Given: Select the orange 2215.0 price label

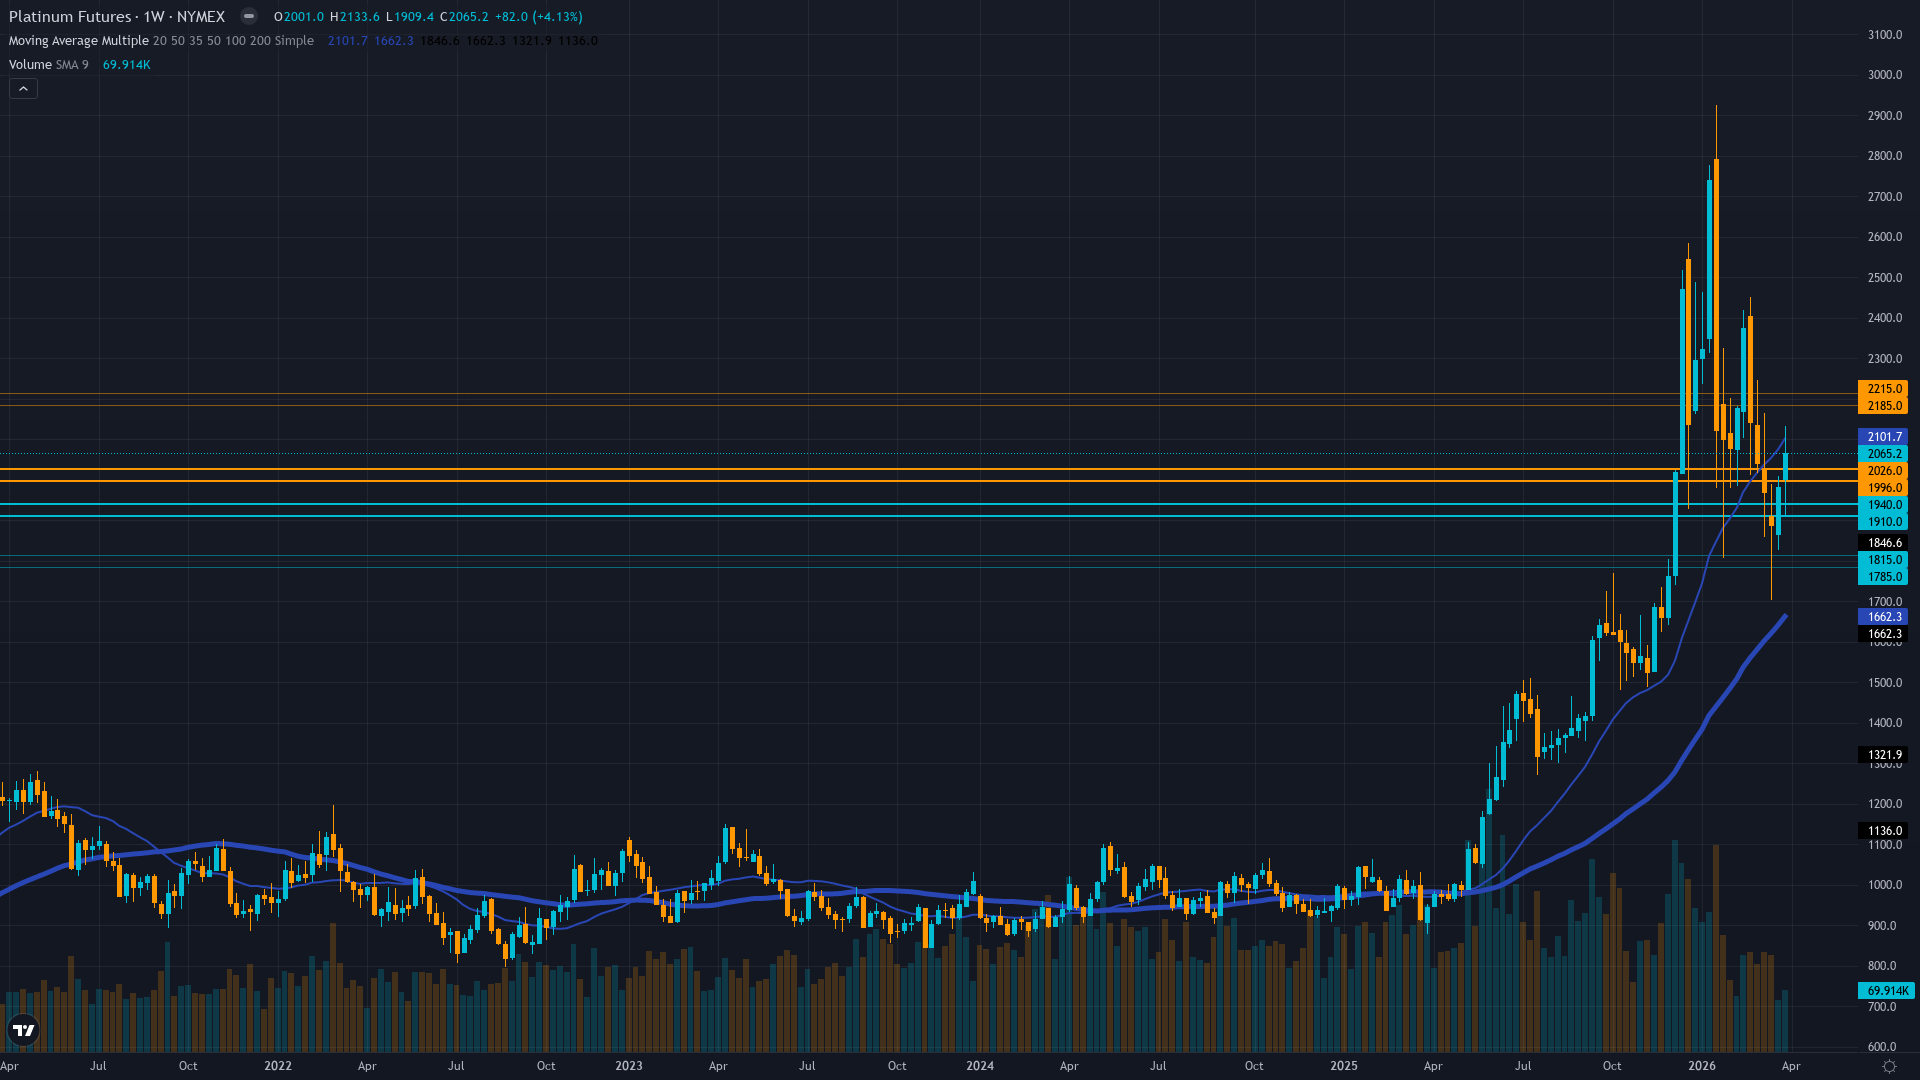Looking at the screenshot, I should point(1883,389).
